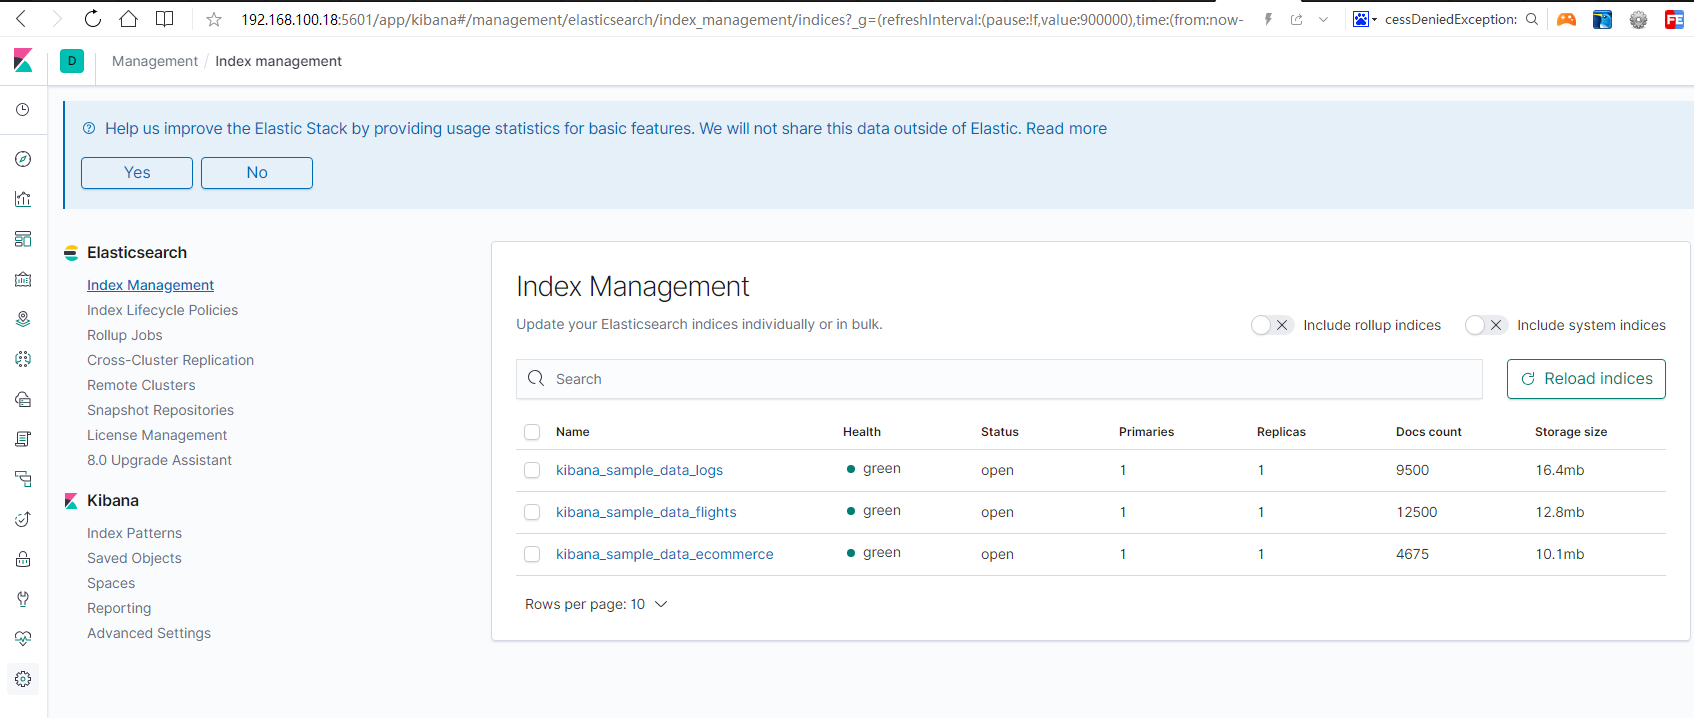Open Dev Tools from the sidebar icon
Screen dimensions: 1694x718
[x=23, y=599]
